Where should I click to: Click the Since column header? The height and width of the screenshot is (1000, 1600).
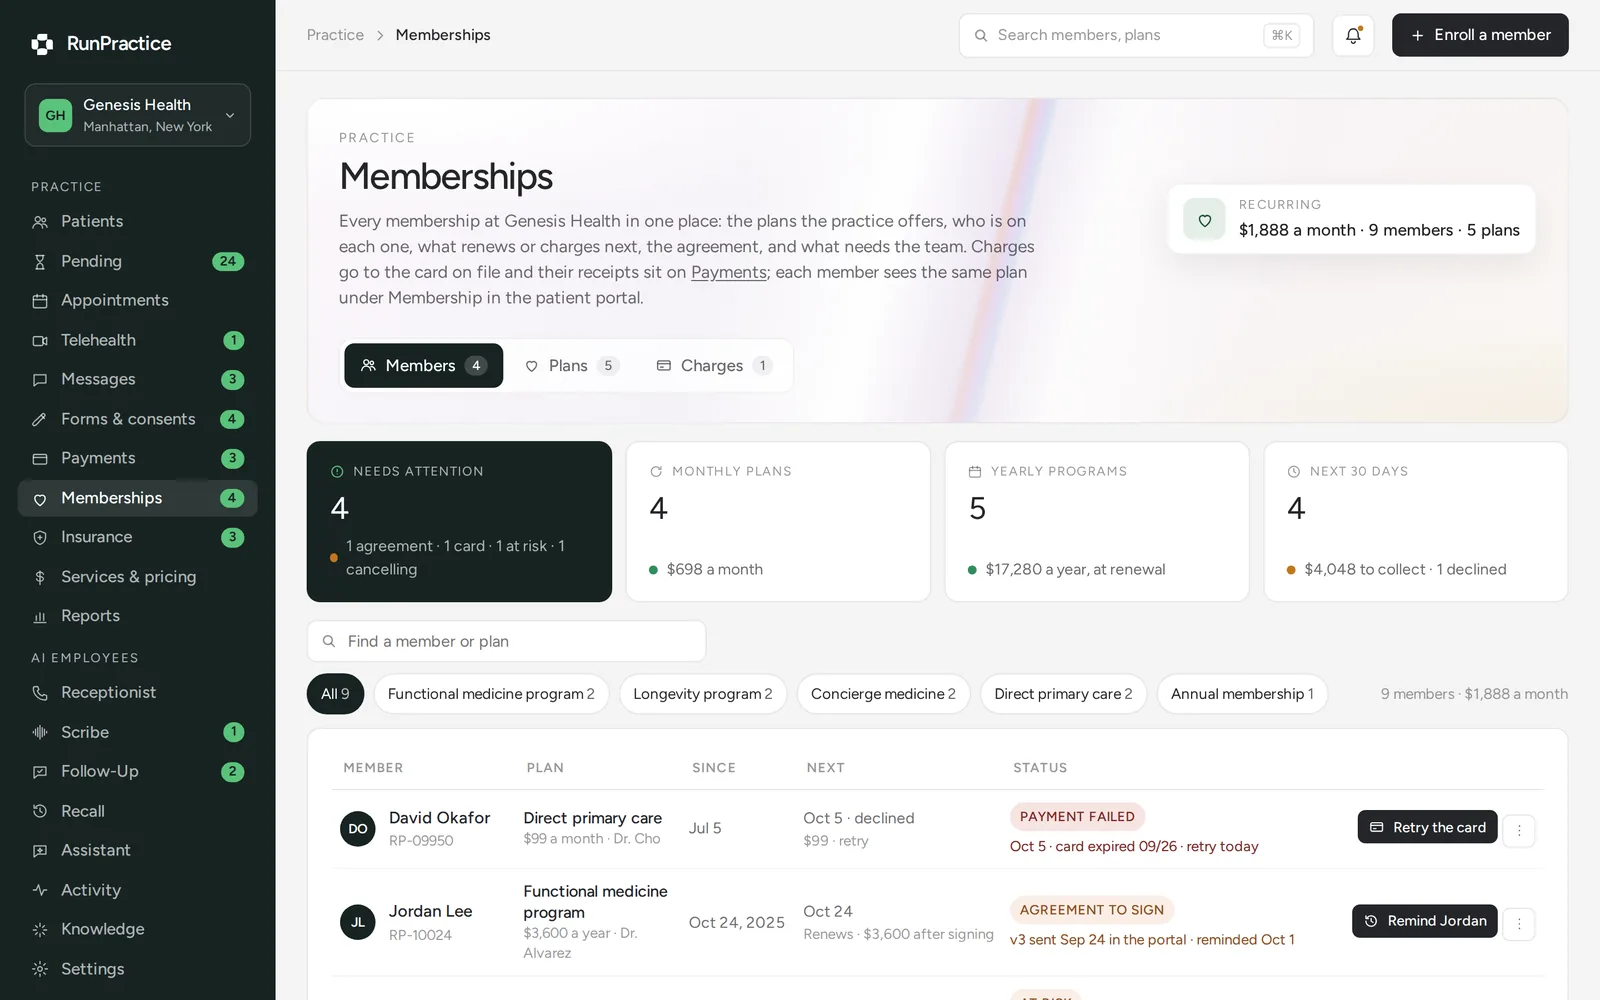click(714, 768)
